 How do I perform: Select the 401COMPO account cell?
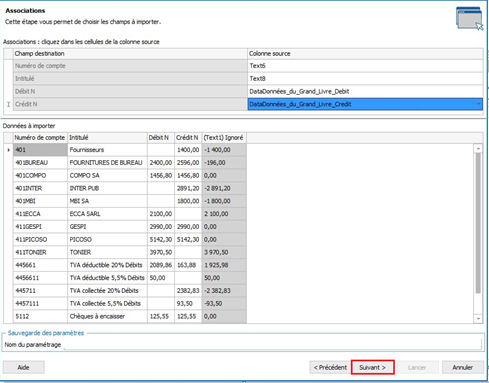[x=40, y=175]
